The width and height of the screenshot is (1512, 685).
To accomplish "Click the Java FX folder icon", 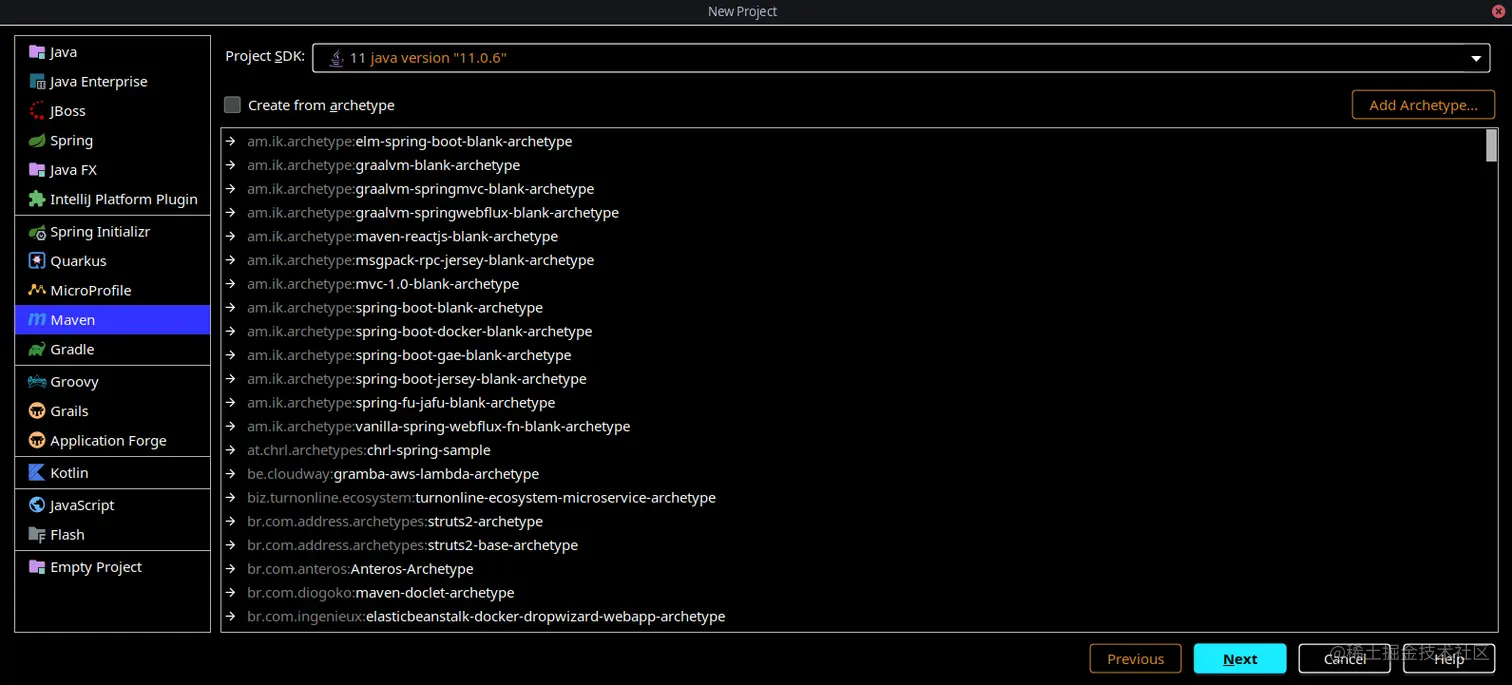I will [x=37, y=170].
